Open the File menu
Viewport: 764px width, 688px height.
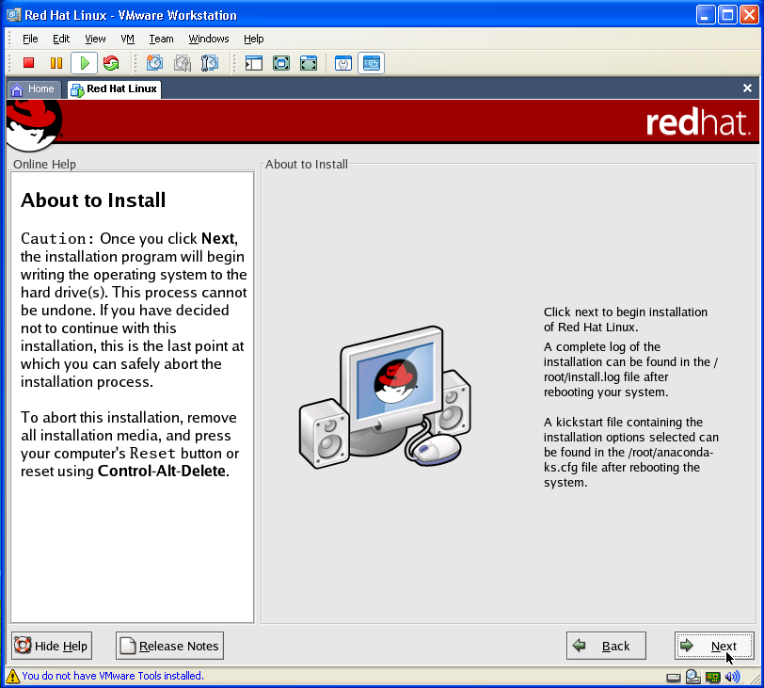pos(30,39)
